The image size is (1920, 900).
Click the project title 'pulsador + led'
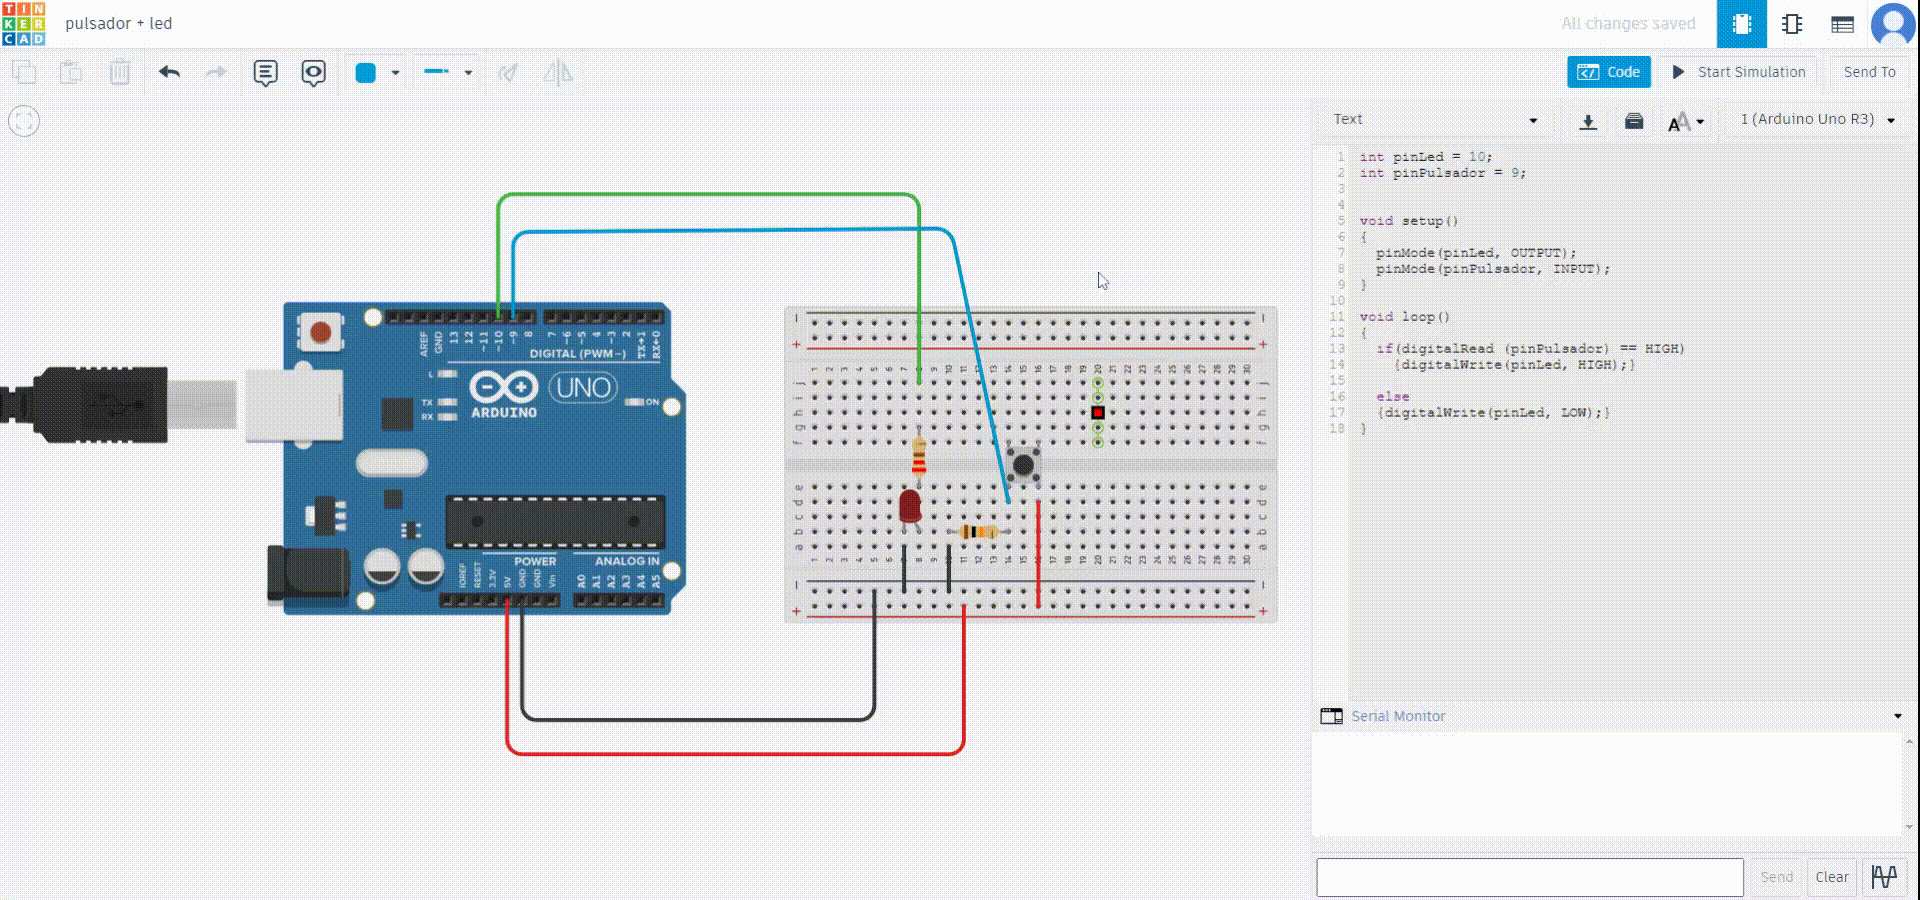(x=119, y=23)
